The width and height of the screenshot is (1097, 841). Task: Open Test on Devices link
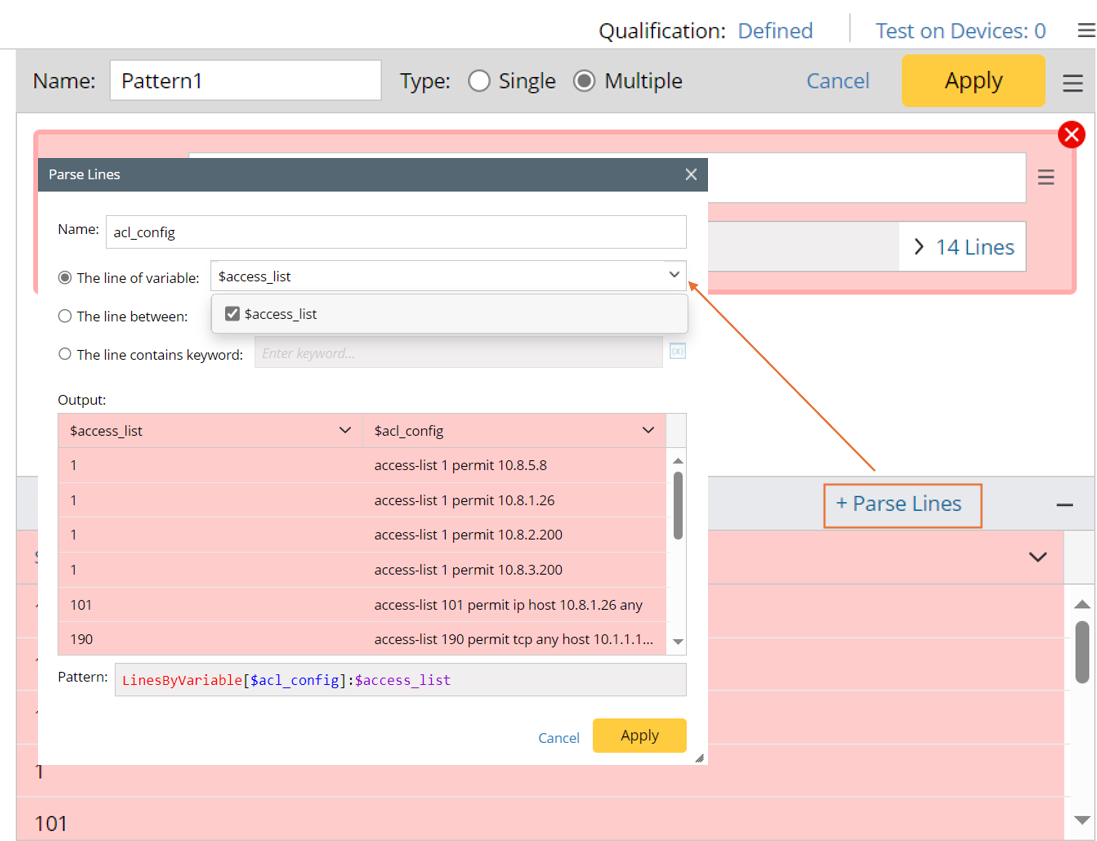960,31
